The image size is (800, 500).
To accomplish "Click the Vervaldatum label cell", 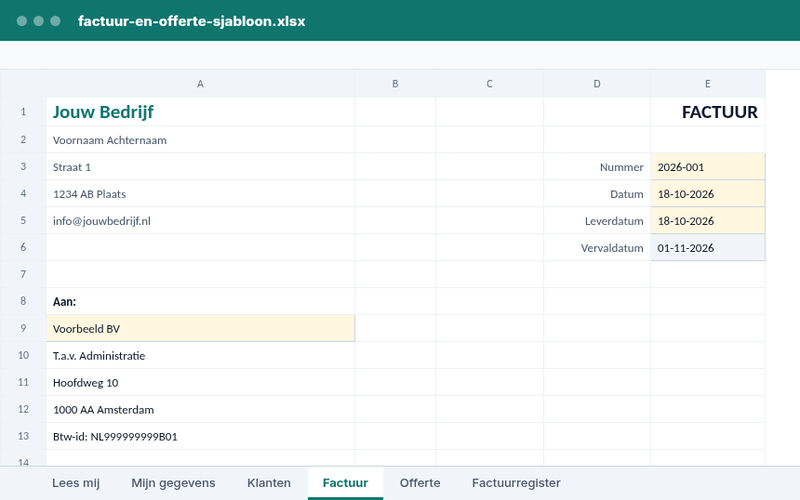I will 597,248.
